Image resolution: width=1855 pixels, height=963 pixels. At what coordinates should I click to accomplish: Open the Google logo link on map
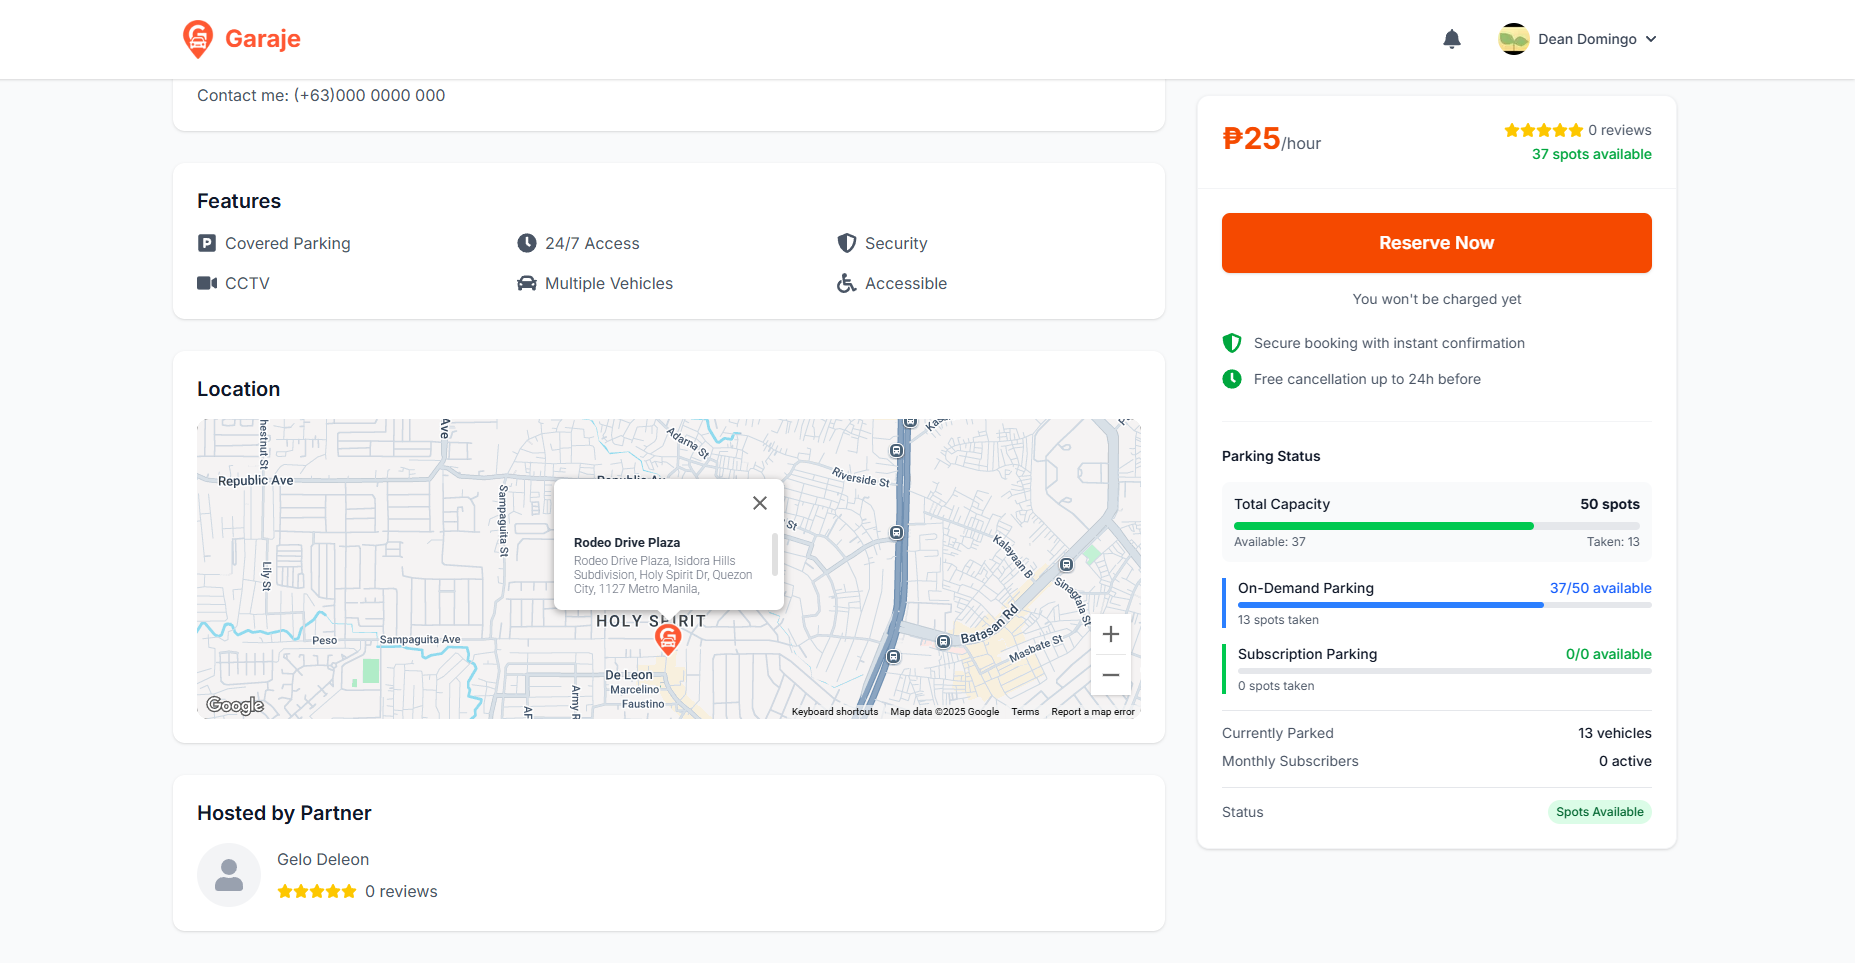235,705
